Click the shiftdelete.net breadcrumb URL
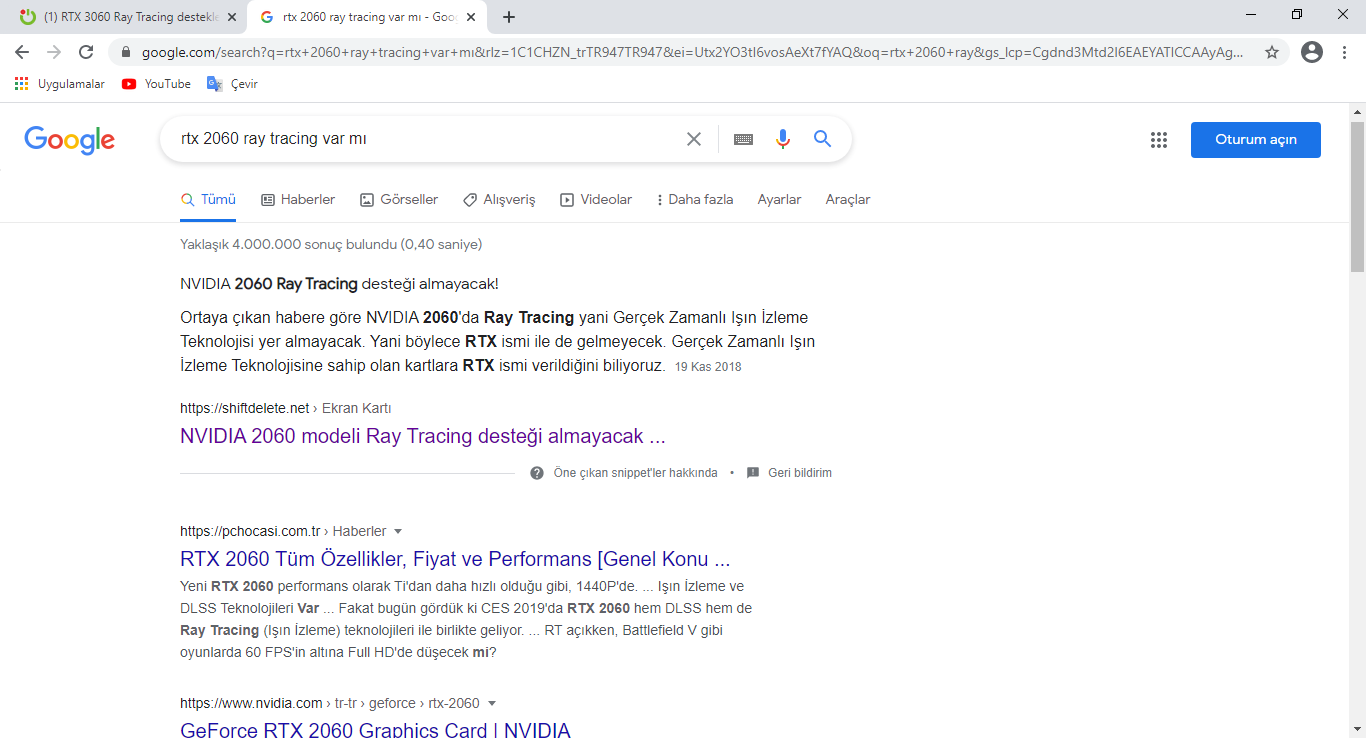The height and width of the screenshot is (738, 1366). [286, 408]
